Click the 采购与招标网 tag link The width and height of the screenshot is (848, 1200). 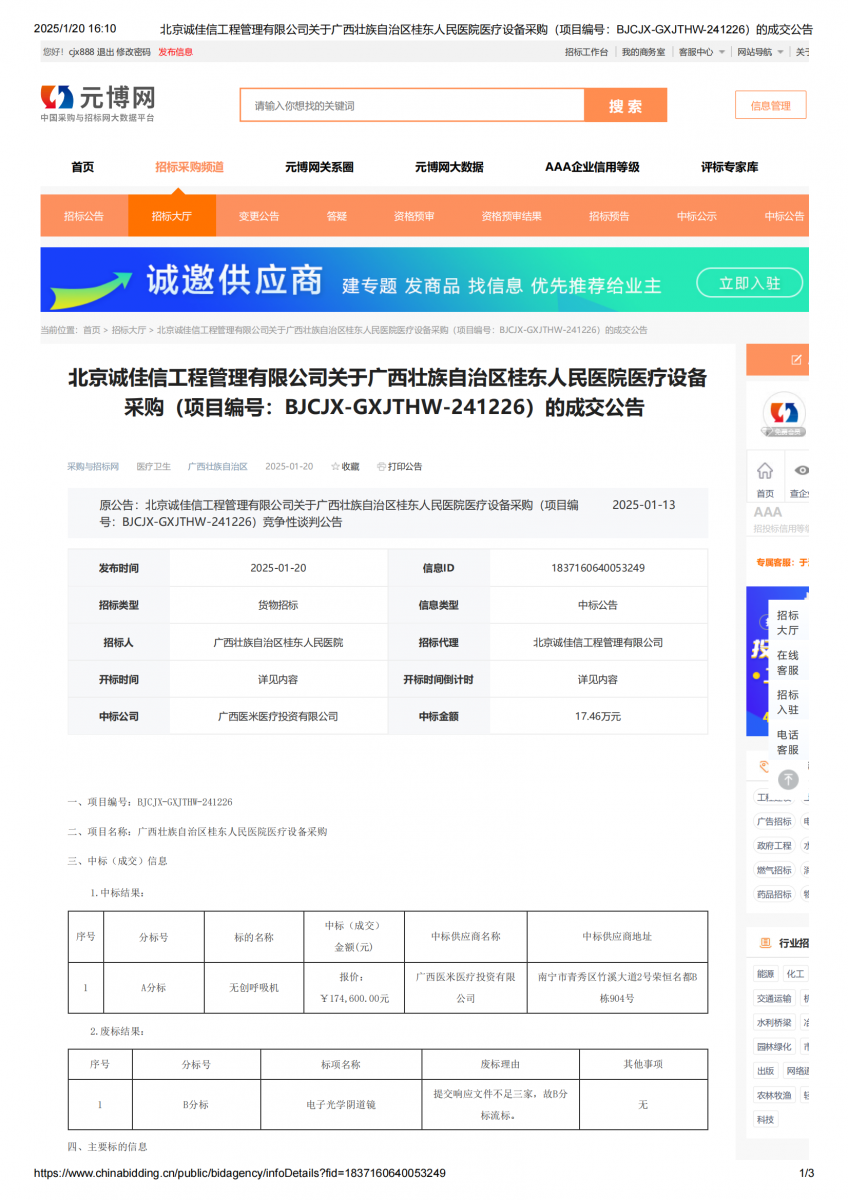coord(93,467)
